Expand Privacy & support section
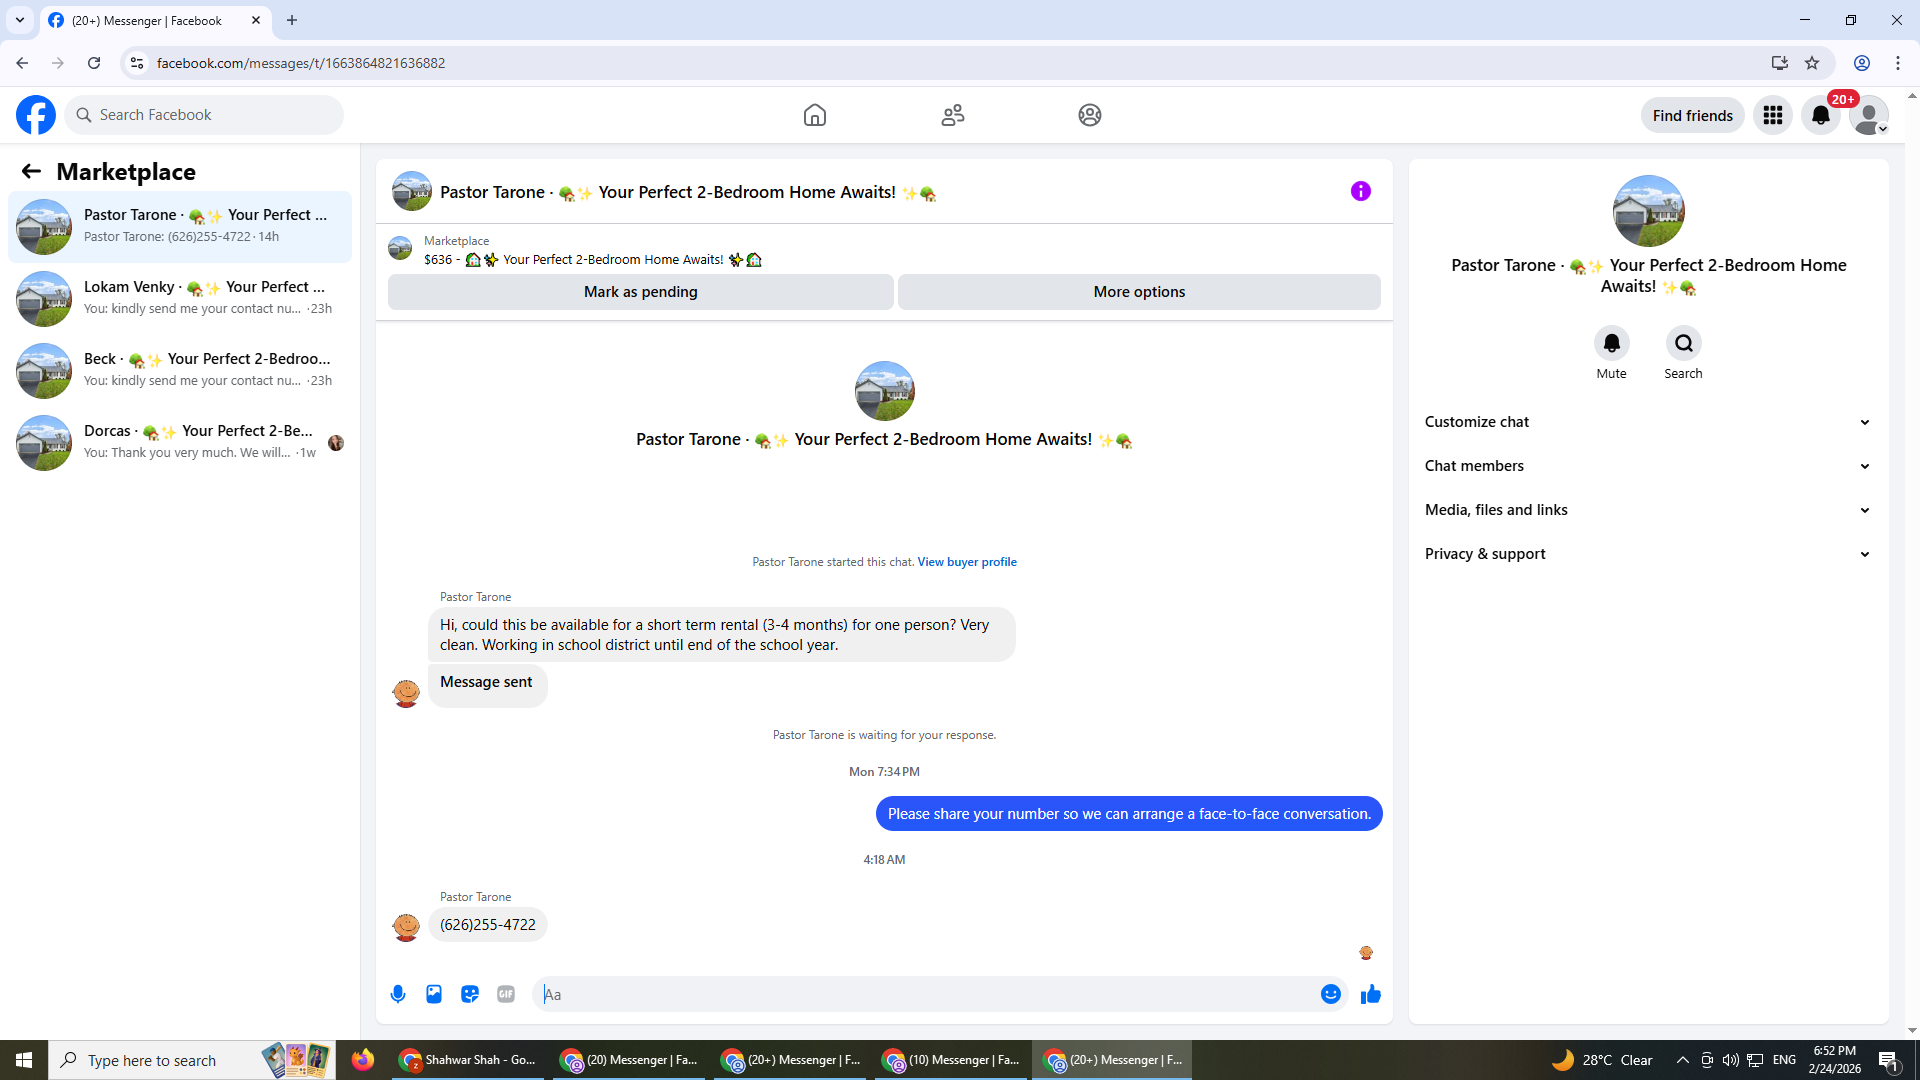The width and height of the screenshot is (1920, 1080). [x=1647, y=554]
